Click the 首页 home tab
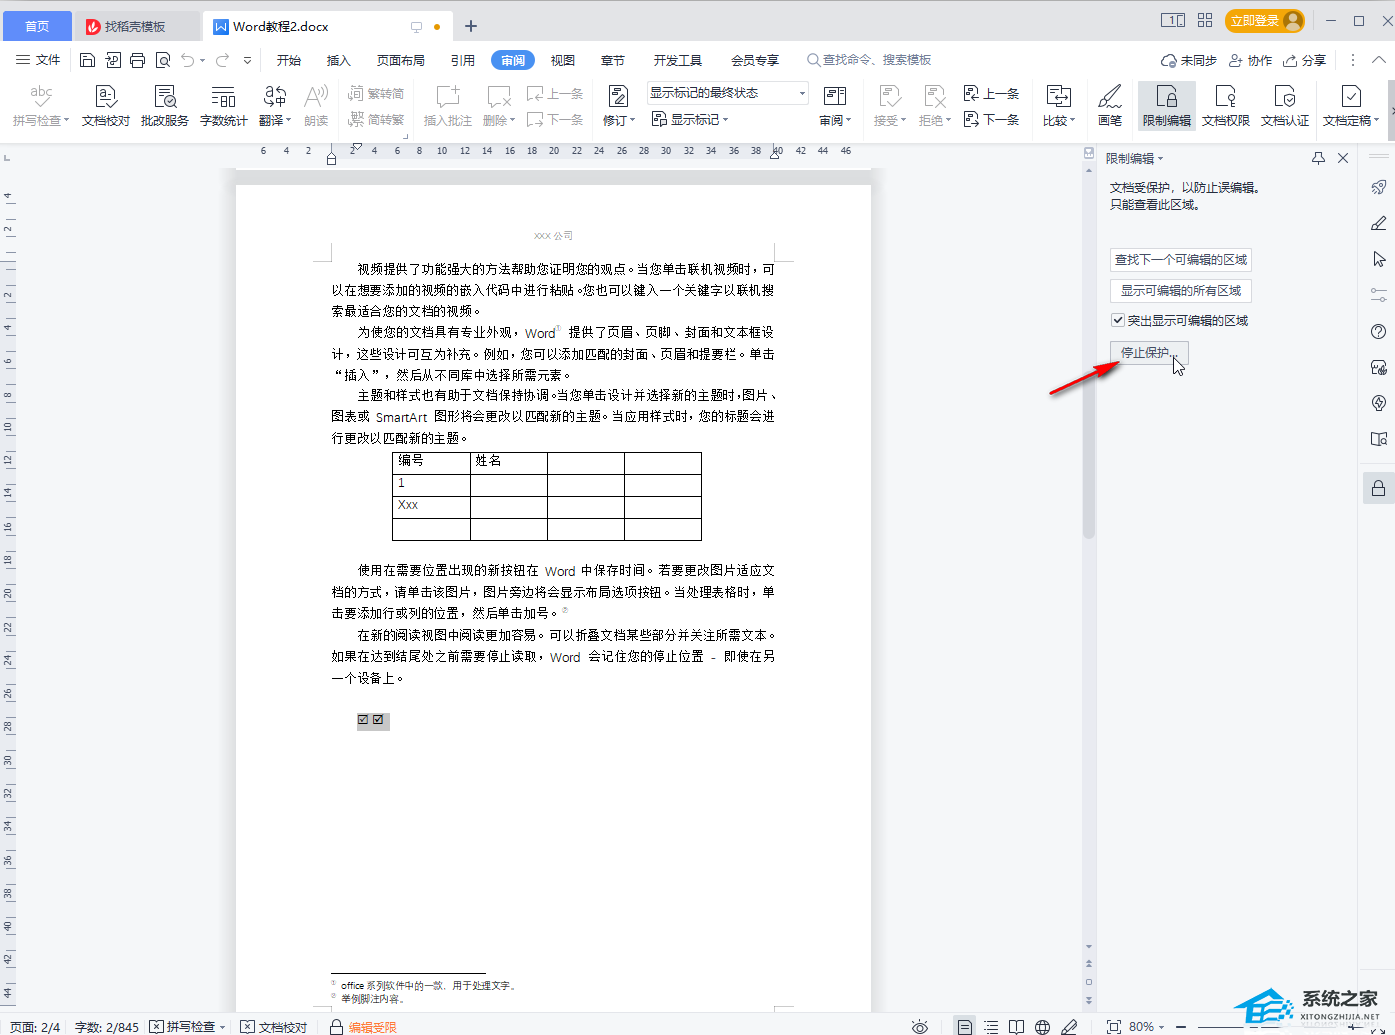The width and height of the screenshot is (1395, 1035). [37, 26]
